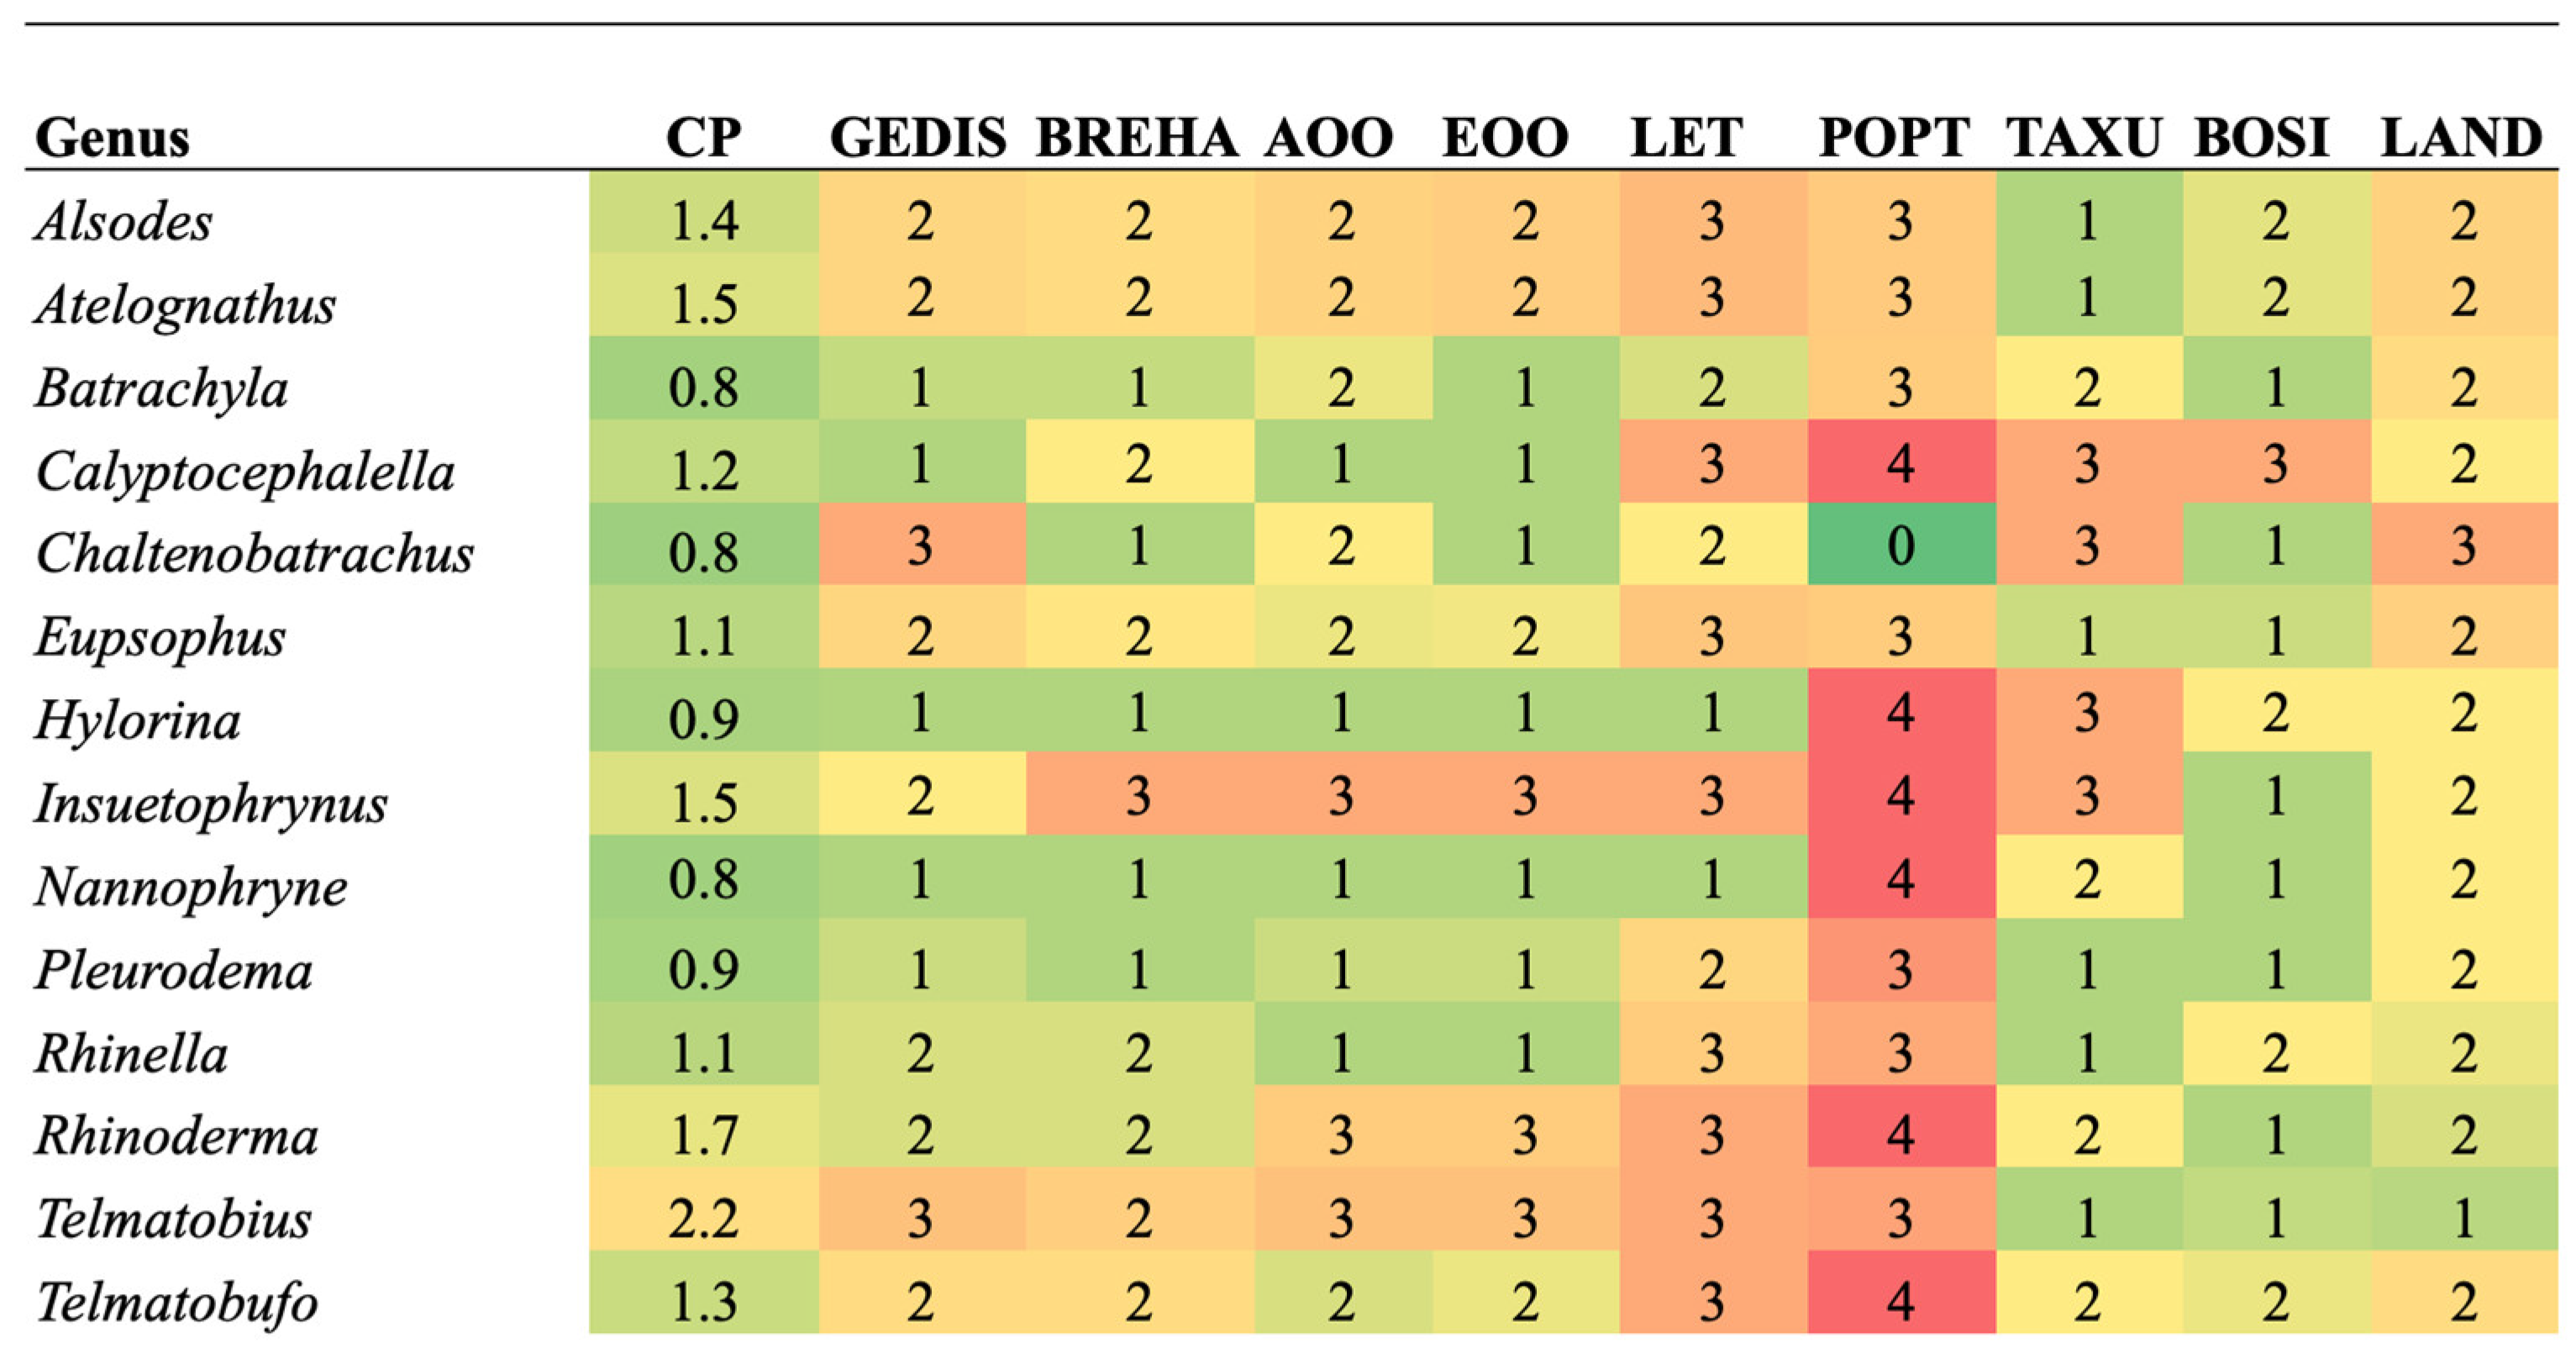Viewport: 2576px width, 1359px height.
Task: Select the Insuetophrynus row label
Action: click(x=211, y=803)
